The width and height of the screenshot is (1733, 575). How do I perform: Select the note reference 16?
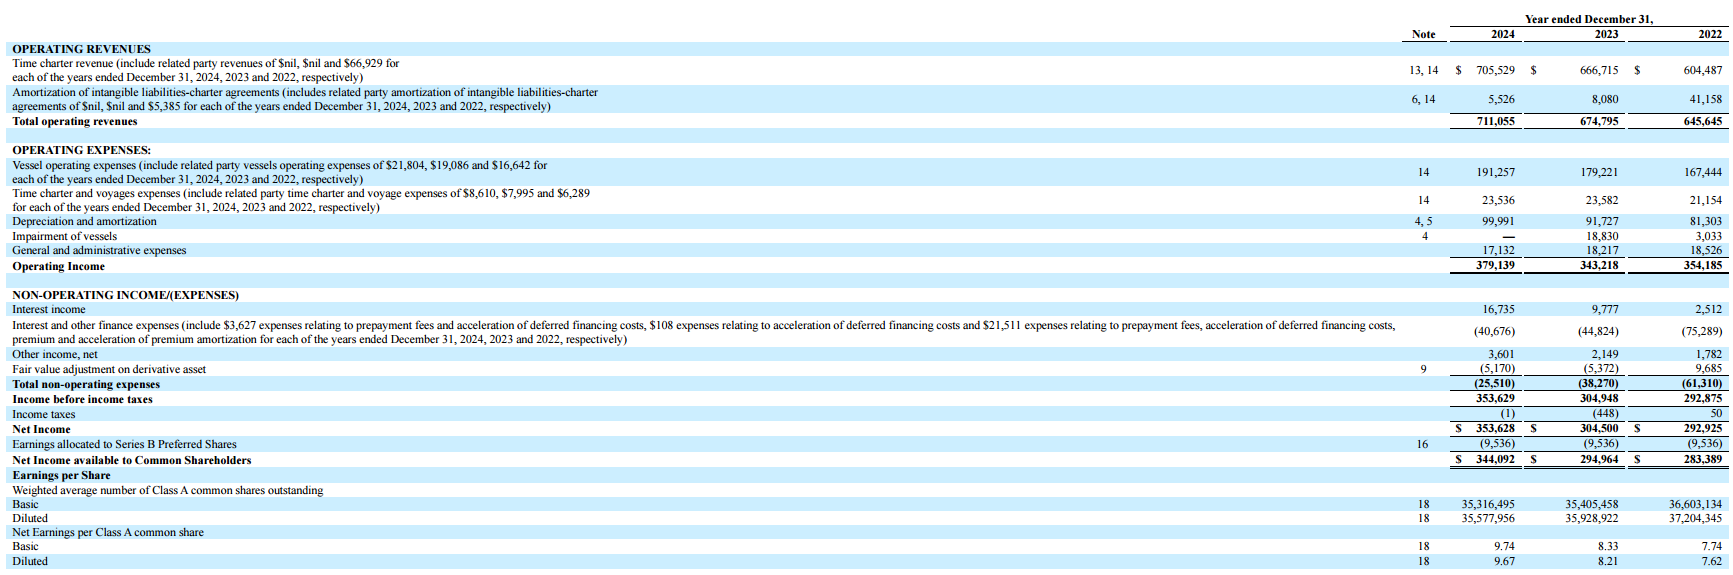point(1422,444)
